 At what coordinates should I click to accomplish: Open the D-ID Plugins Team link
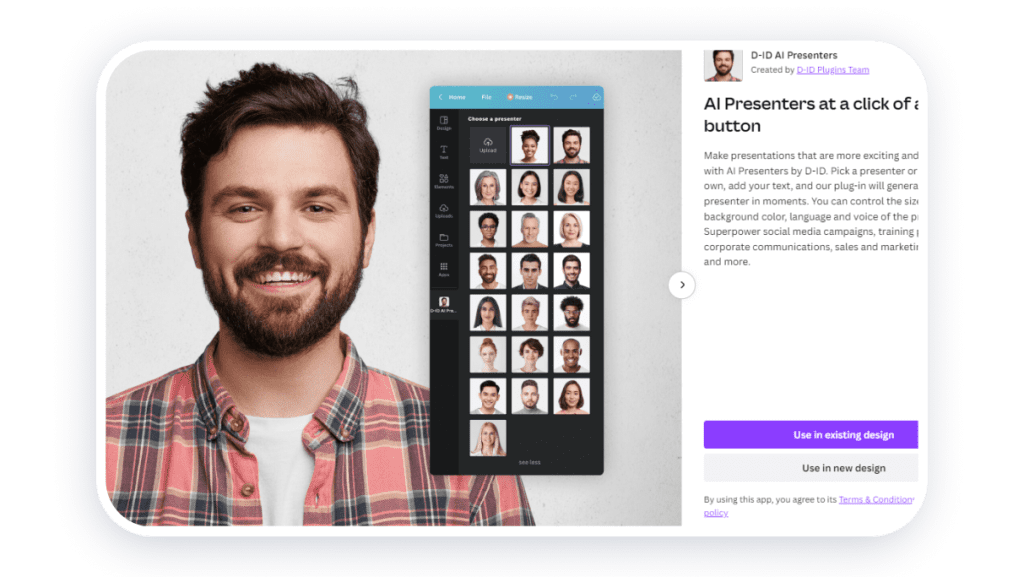(x=832, y=70)
